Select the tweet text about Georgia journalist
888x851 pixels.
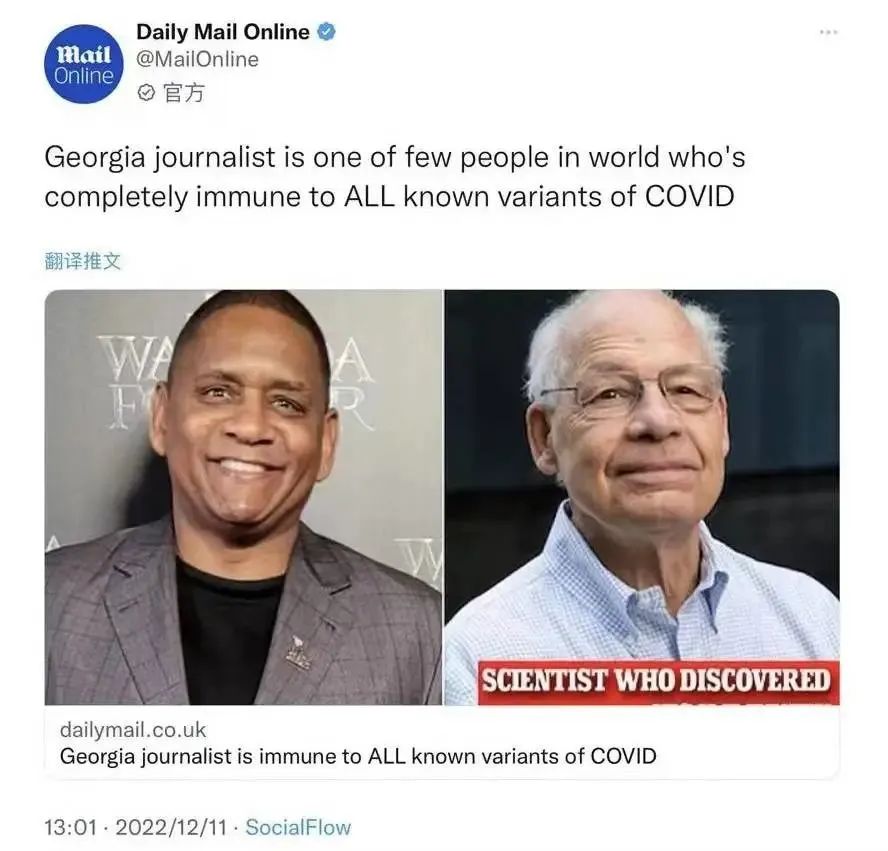[395, 177]
